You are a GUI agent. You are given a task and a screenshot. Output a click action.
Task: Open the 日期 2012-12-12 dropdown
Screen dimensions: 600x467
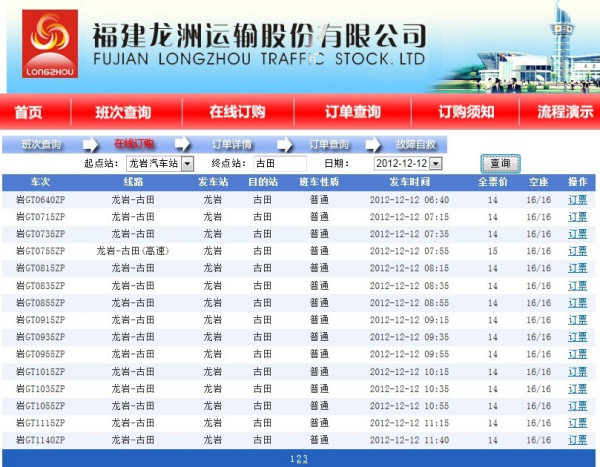[408, 164]
